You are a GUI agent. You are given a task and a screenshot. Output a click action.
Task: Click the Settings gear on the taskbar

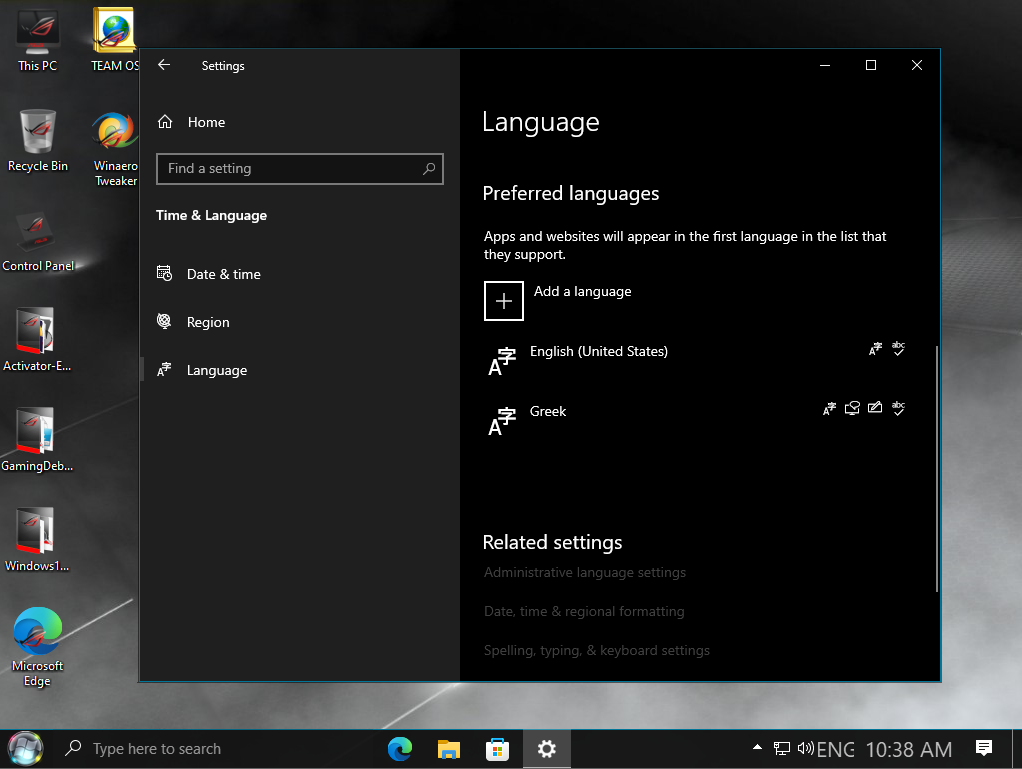click(x=546, y=749)
